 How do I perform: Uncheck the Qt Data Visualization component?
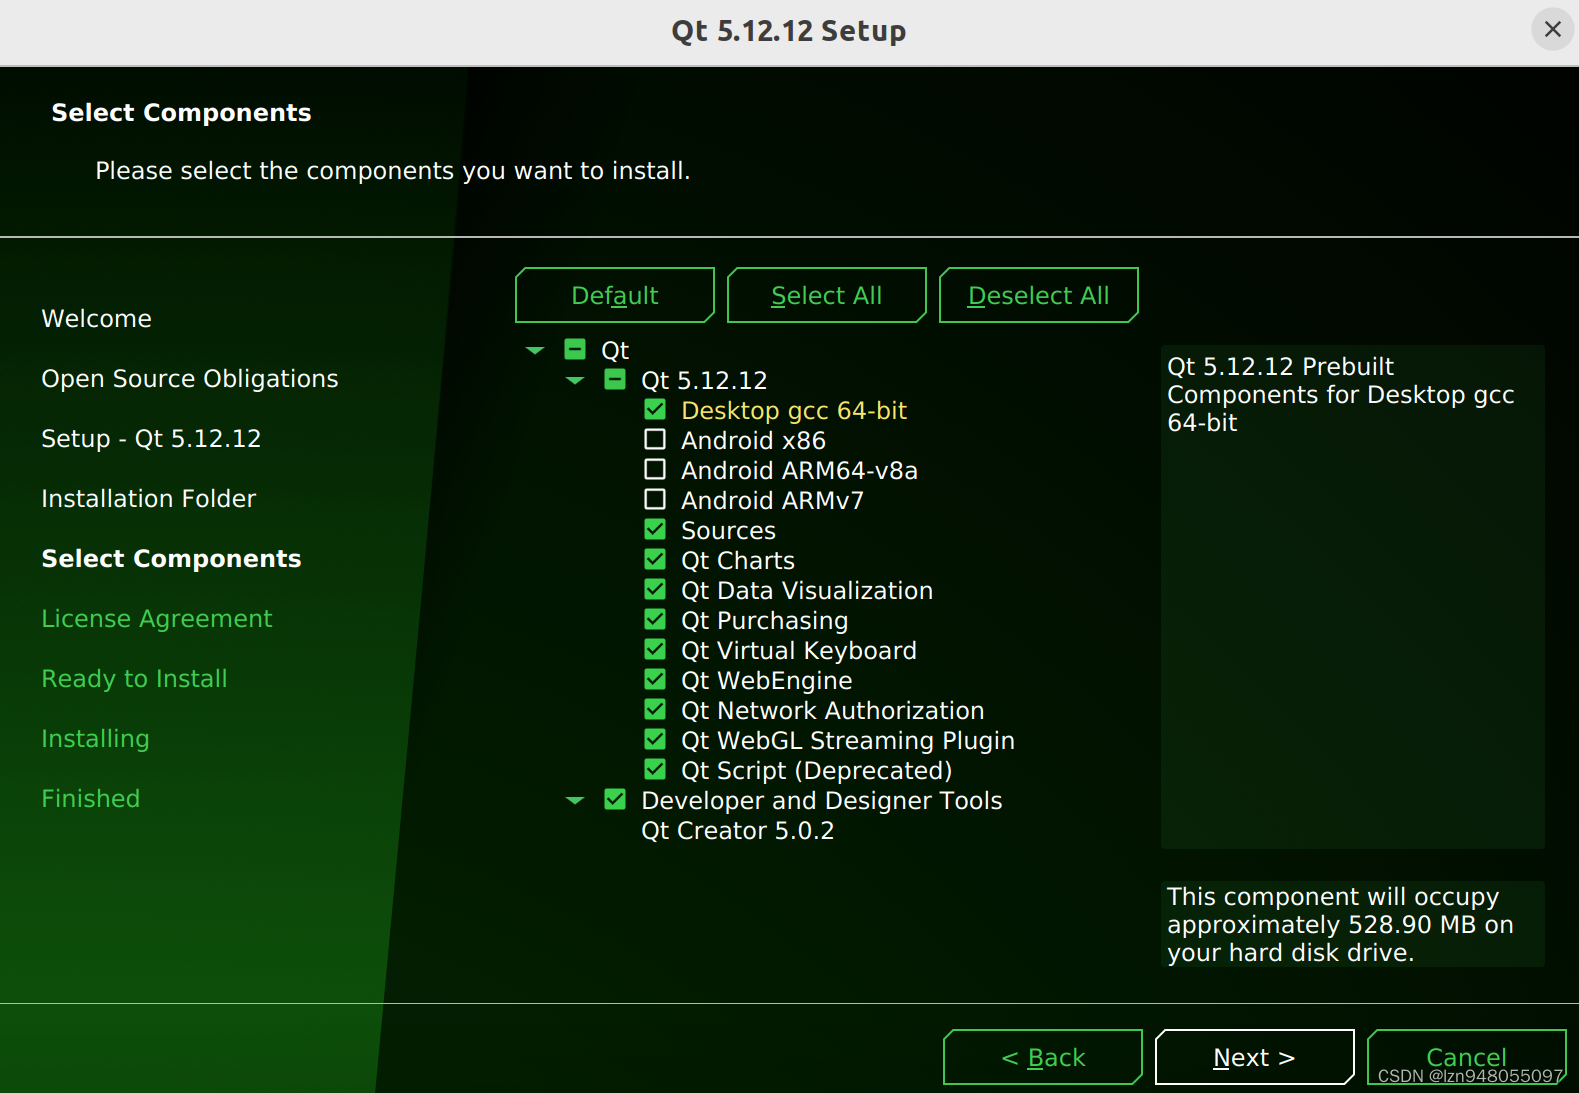click(655, 589)
